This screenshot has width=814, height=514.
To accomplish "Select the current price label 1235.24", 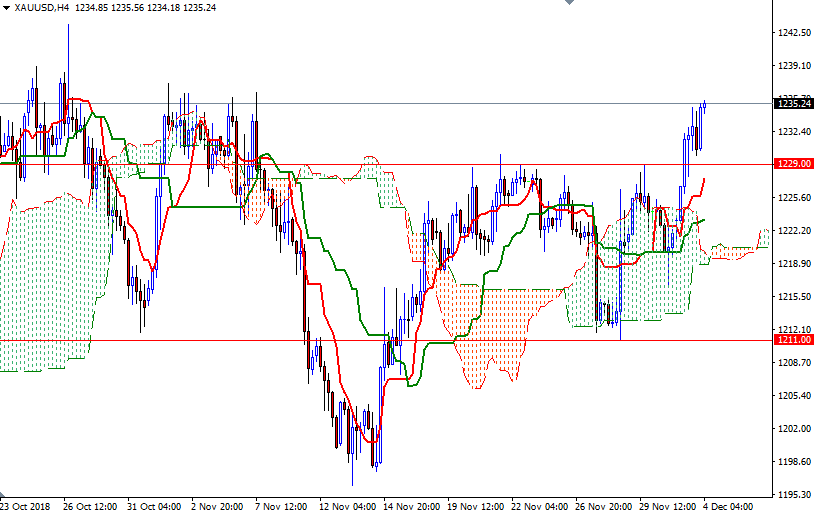I will (x=792, y=103).
